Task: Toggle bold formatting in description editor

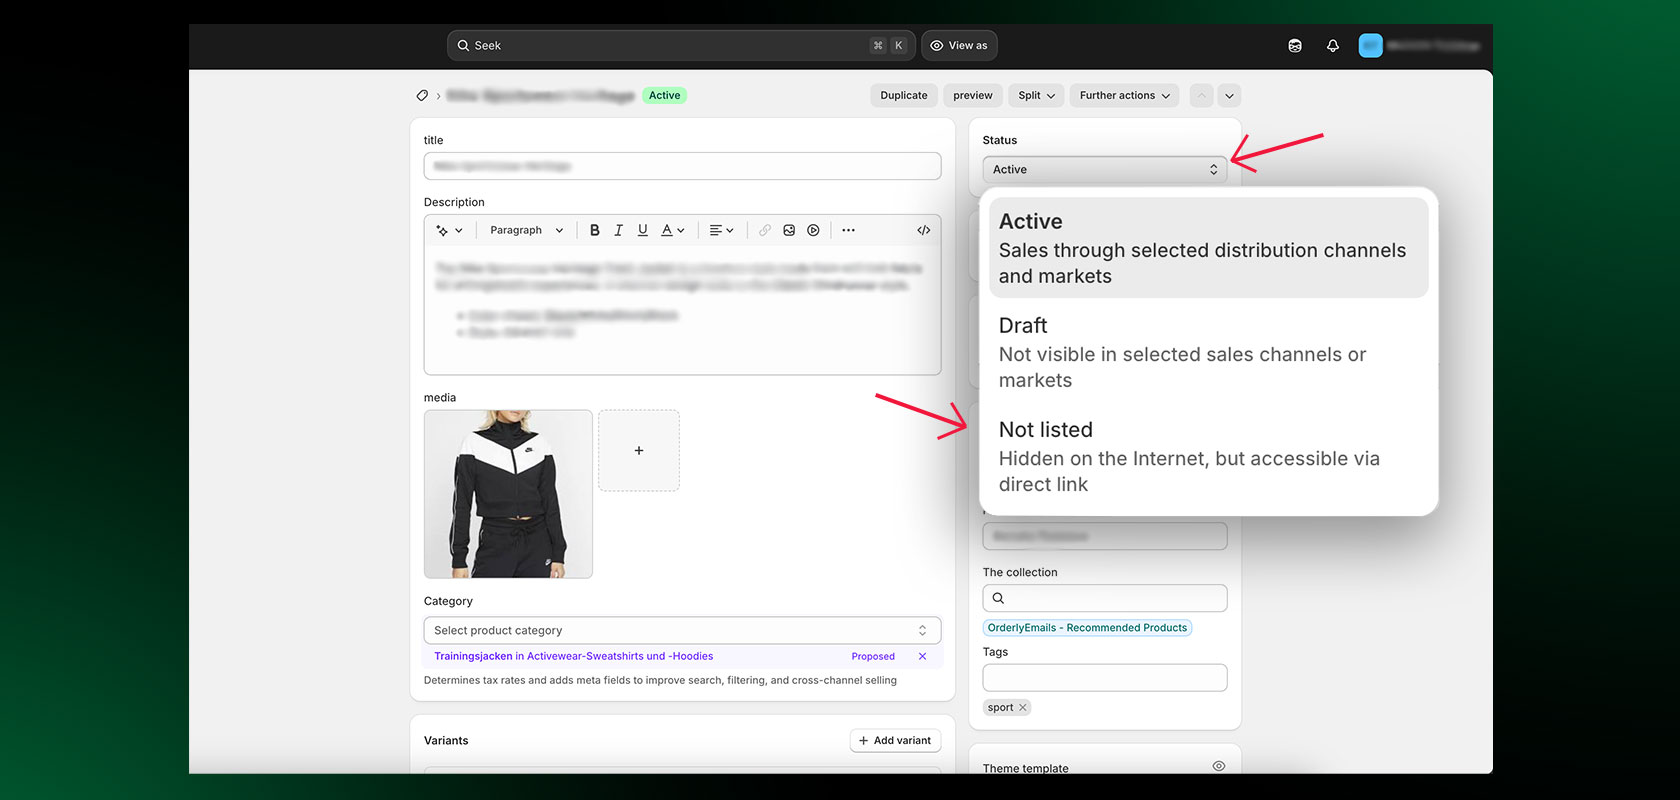Action: 594,230
